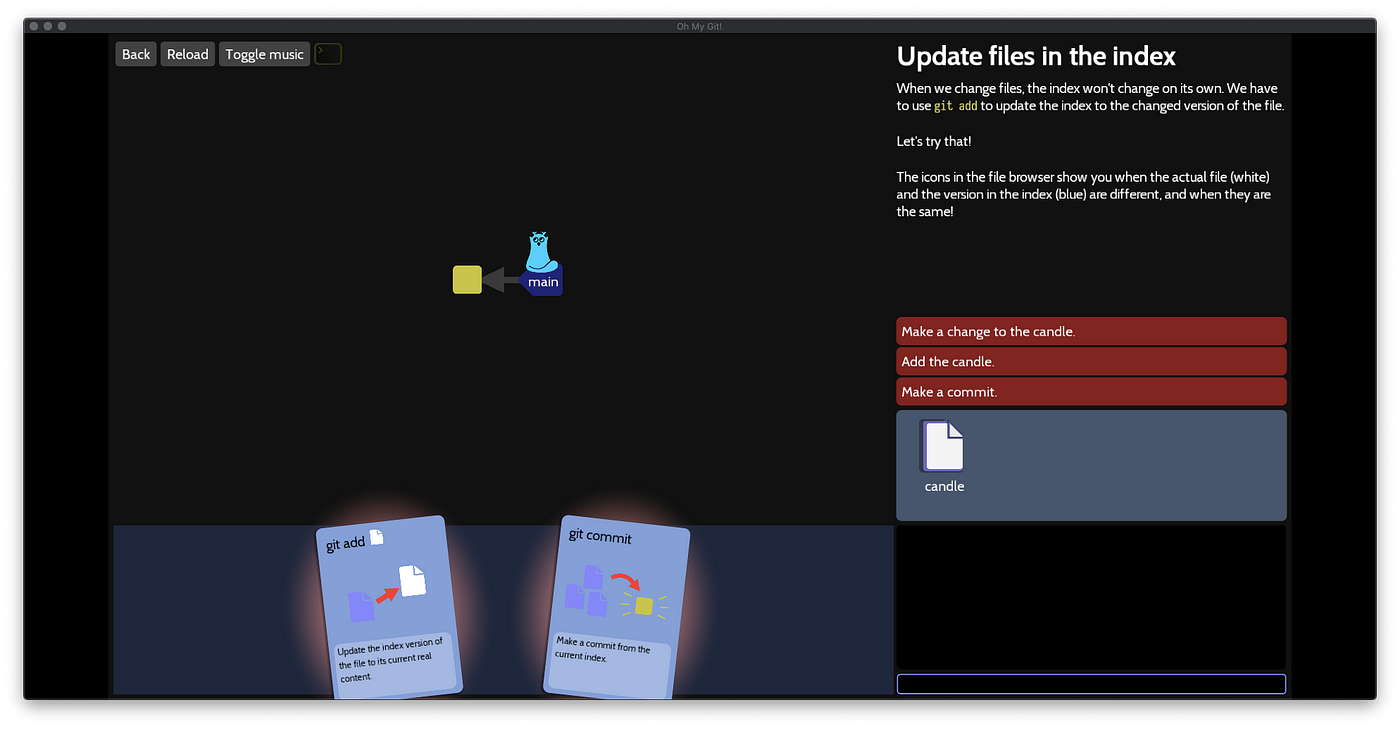The height and width of the screenshot is (729, 1400).
Task: Click the blue owl HEAD mascot
Action: (540, 251)
